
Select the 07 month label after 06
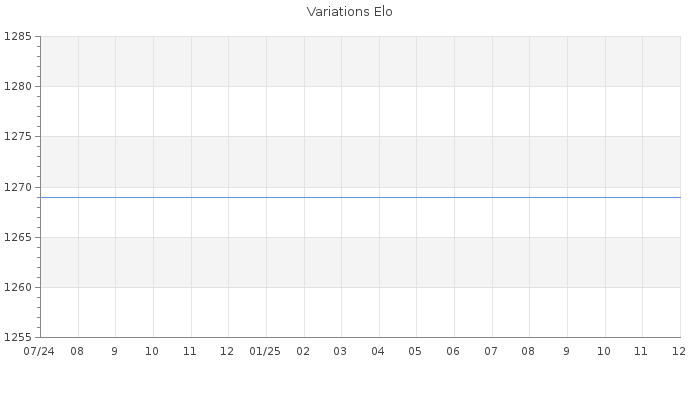pos(491,352)
